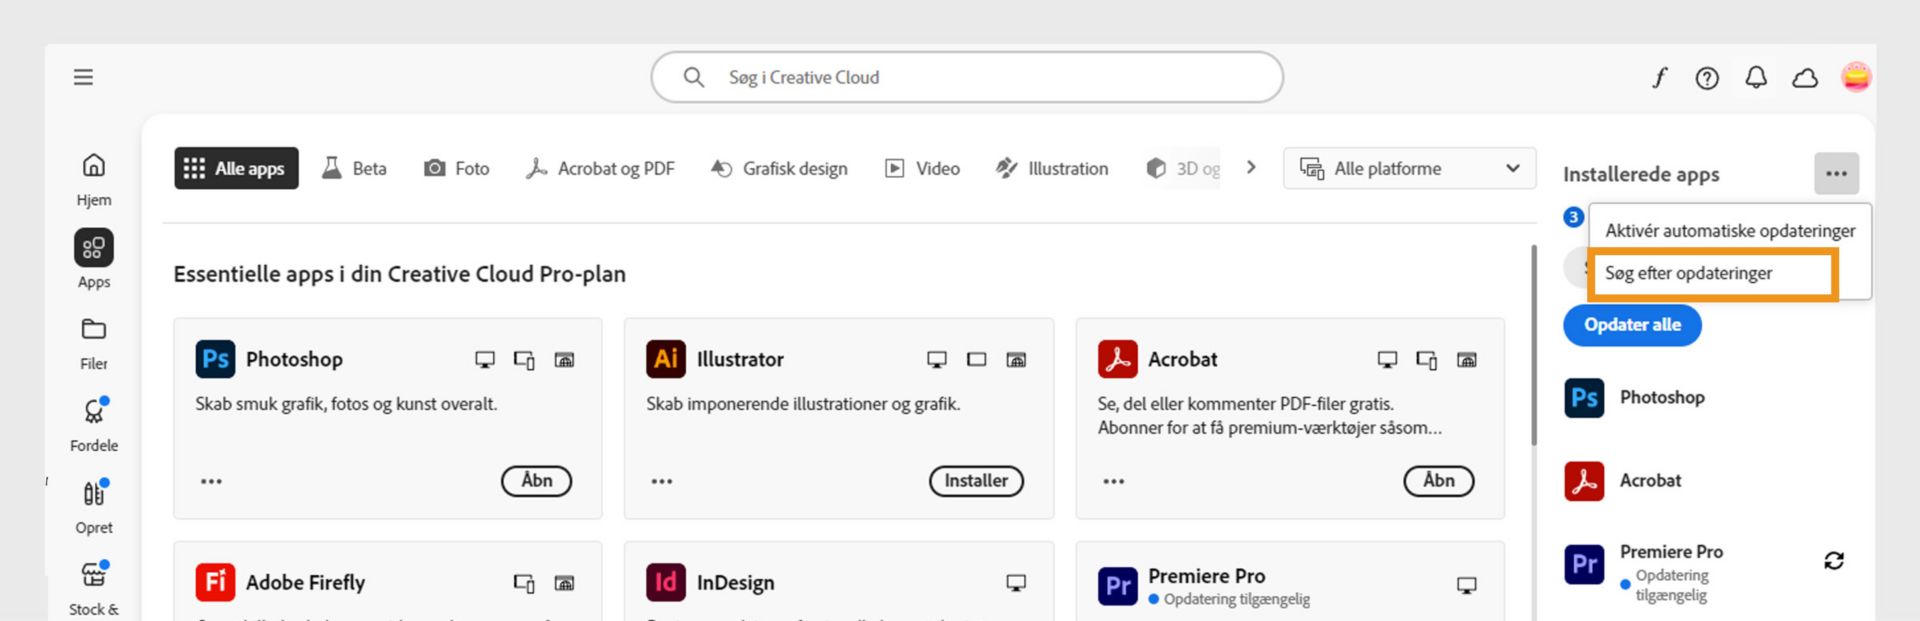Open the notifications bell
1920x621 pixels.
point(1756,78)
